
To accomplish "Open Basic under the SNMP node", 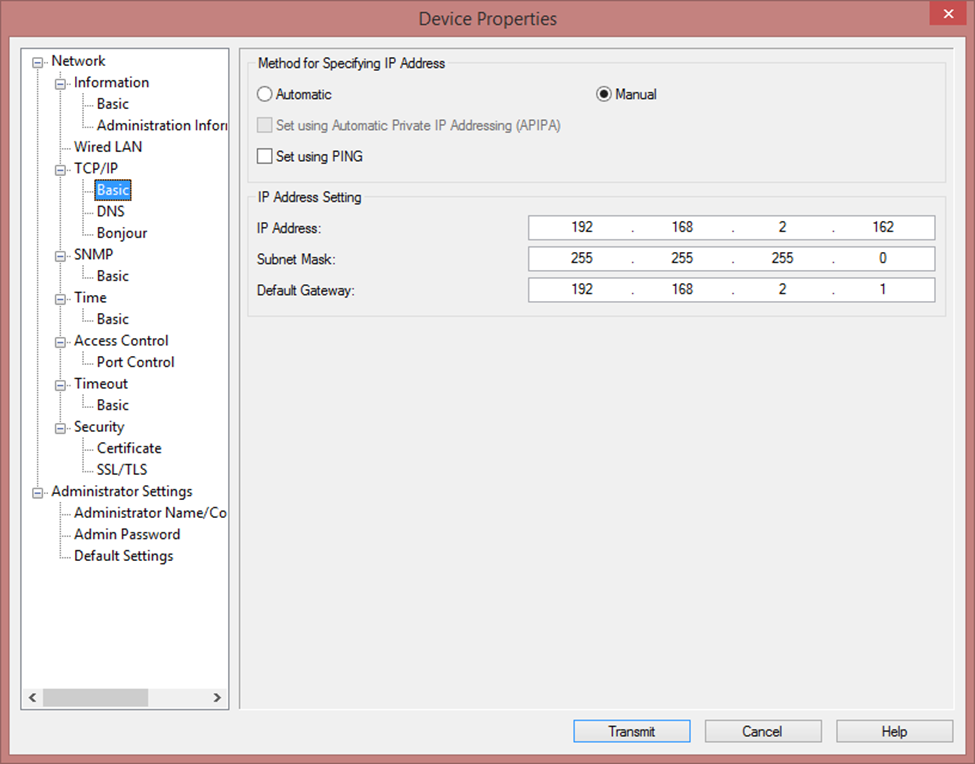I will (113, 276).
